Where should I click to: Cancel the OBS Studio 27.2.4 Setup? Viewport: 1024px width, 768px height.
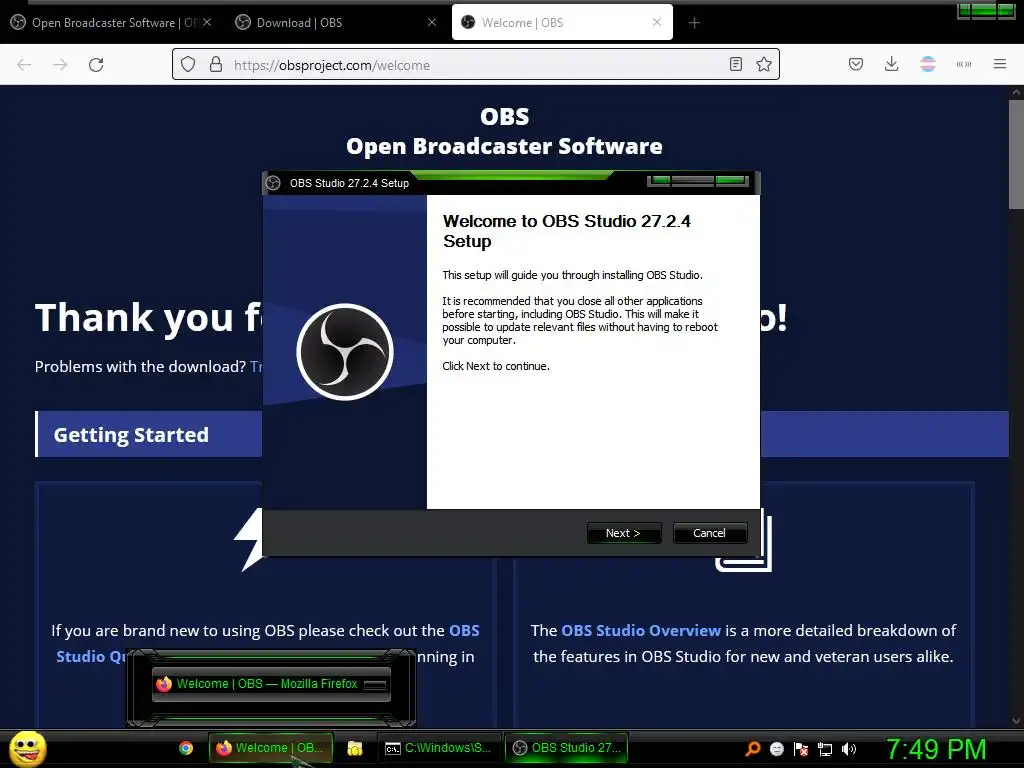709,533
